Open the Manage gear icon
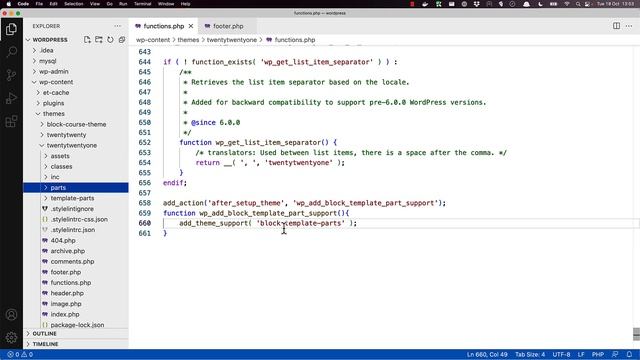Image resolution: width=640 pixels, height=360 pixels. point(11,337)
